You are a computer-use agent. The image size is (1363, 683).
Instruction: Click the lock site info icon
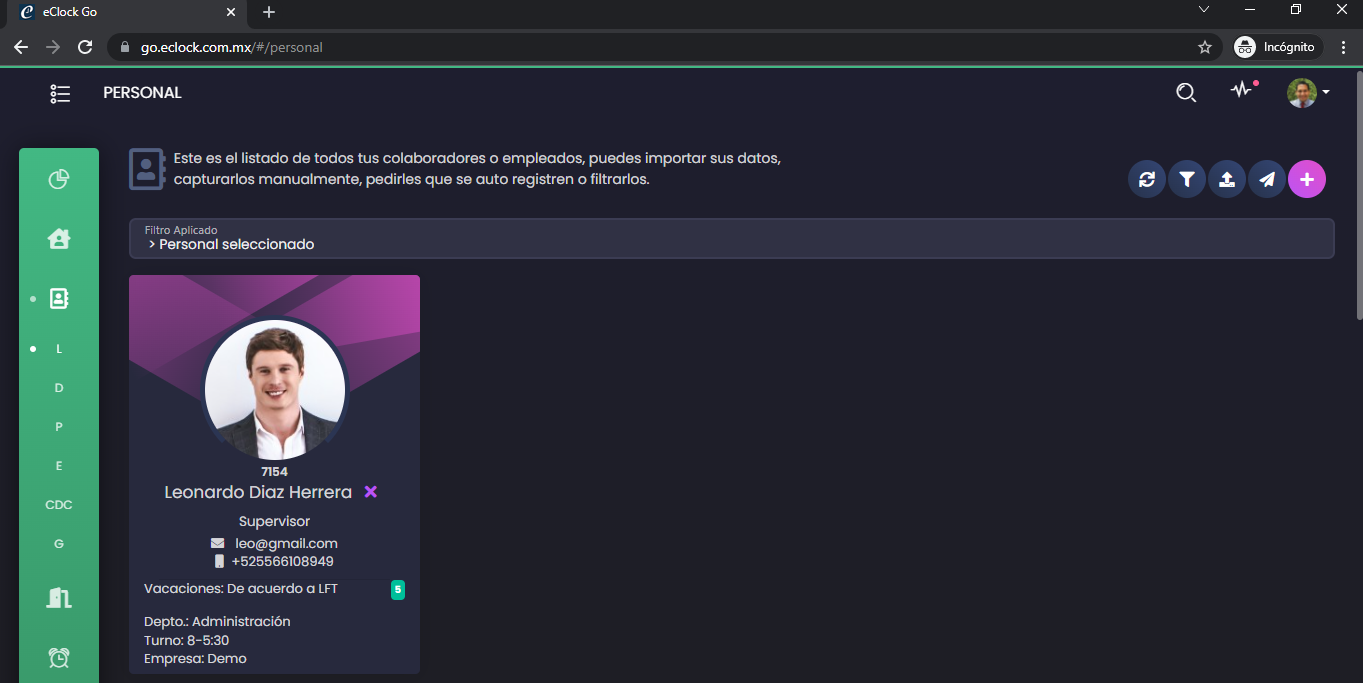click(x=125, y=47)
